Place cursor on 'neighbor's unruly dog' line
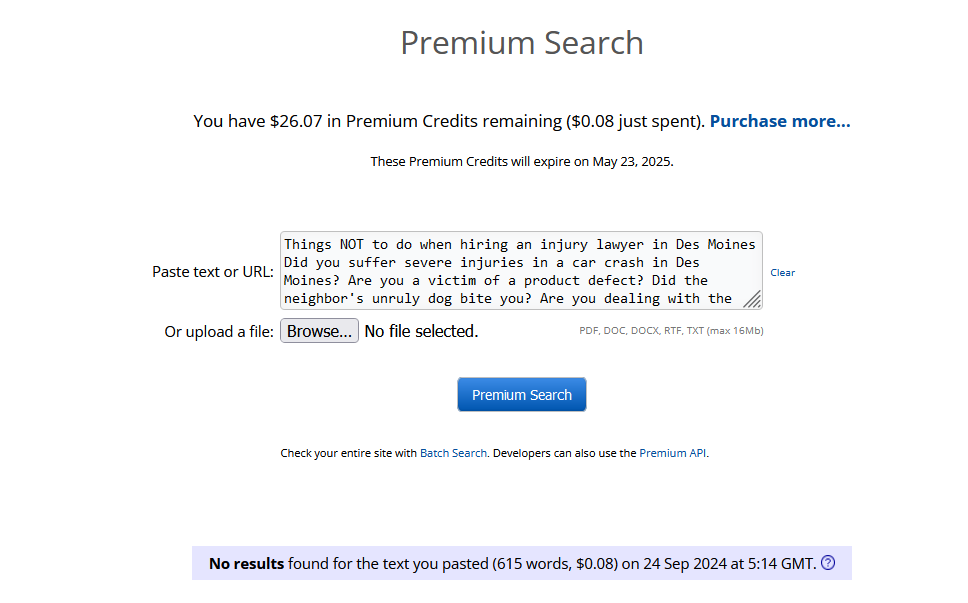Image resolution: width=968 pixels, height=603 pixels. click(x=507, y=299)
